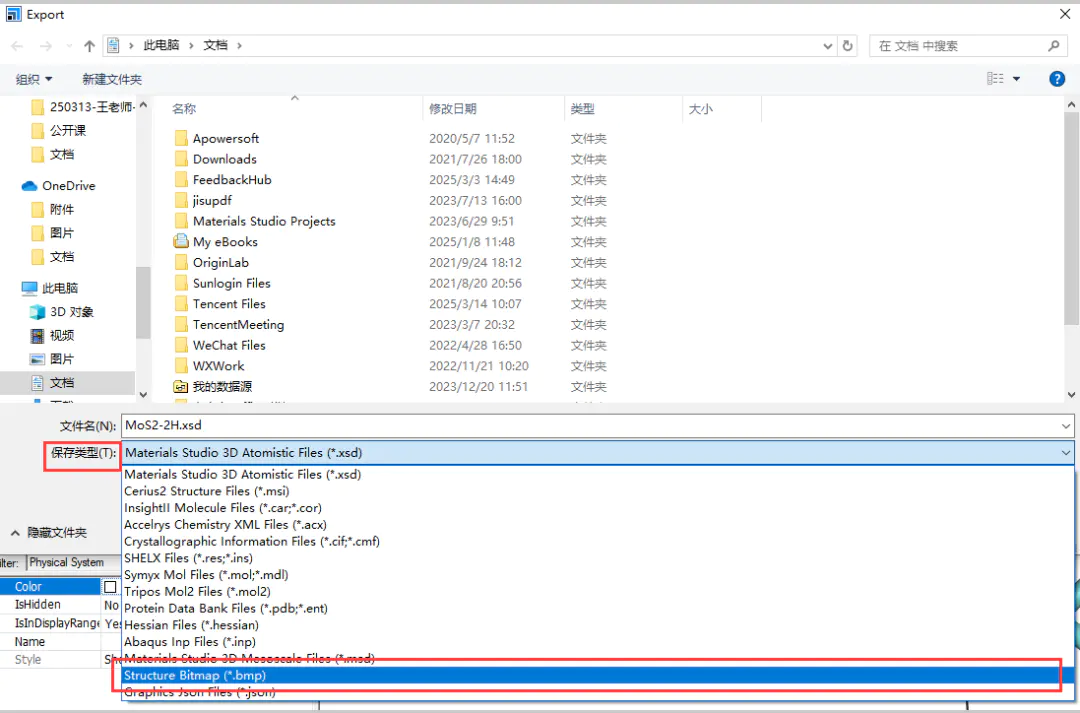Image resolution: width=1080 pixels, height=713 pixels.
Task: Open the 组织 menu
Action: (34, 79)
